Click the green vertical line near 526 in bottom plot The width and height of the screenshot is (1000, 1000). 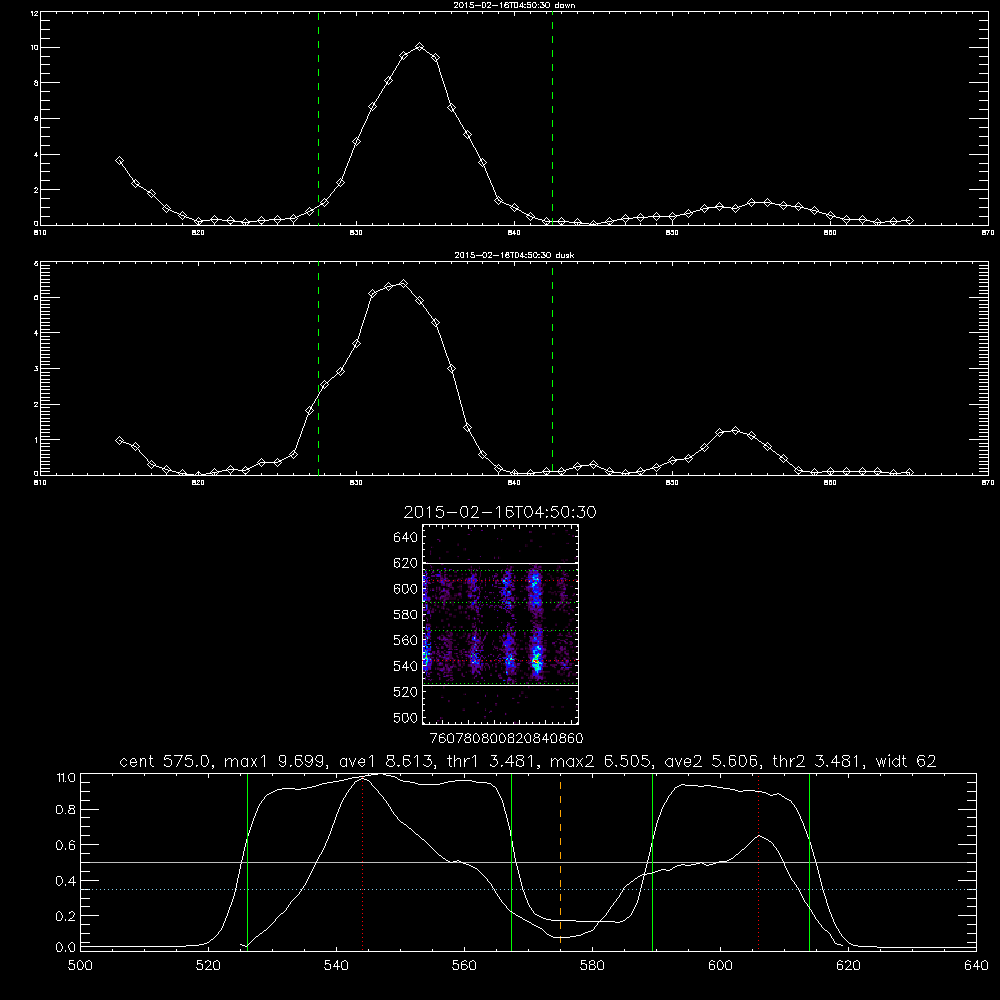pyautogui.click(x=247, y=862)
